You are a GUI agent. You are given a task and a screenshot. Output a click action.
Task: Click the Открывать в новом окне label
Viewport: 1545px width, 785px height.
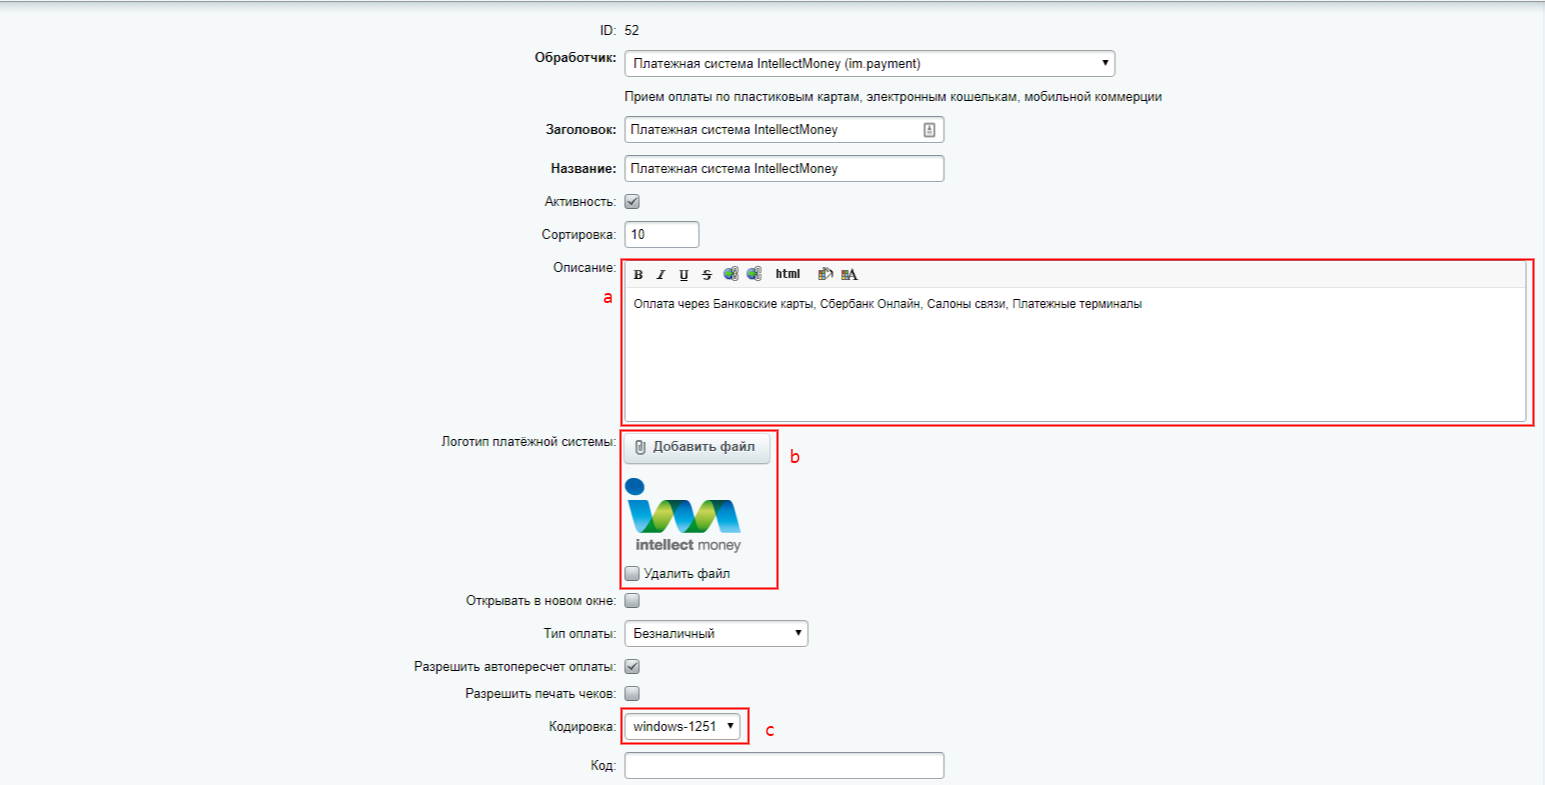pyautogui.click(x=541, y=601)
